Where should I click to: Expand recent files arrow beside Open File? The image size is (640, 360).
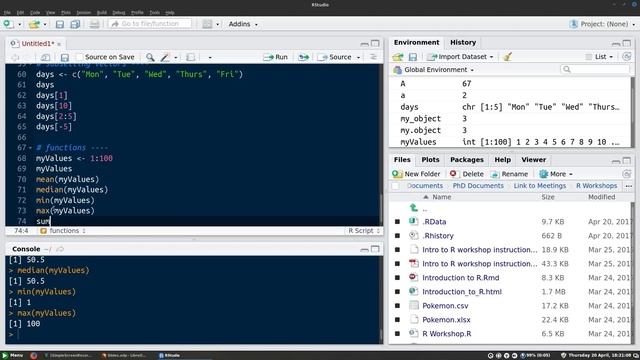click(x=45, y=24)
